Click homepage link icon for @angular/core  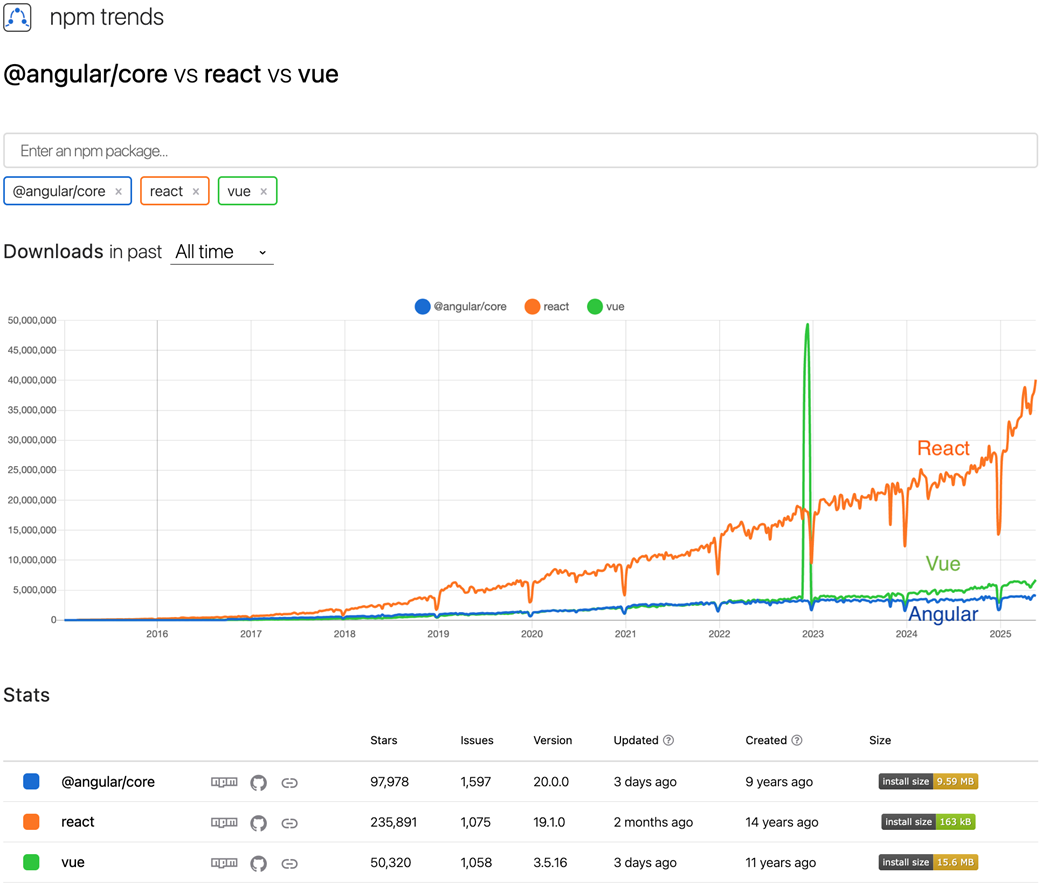(x=290, y=782)
